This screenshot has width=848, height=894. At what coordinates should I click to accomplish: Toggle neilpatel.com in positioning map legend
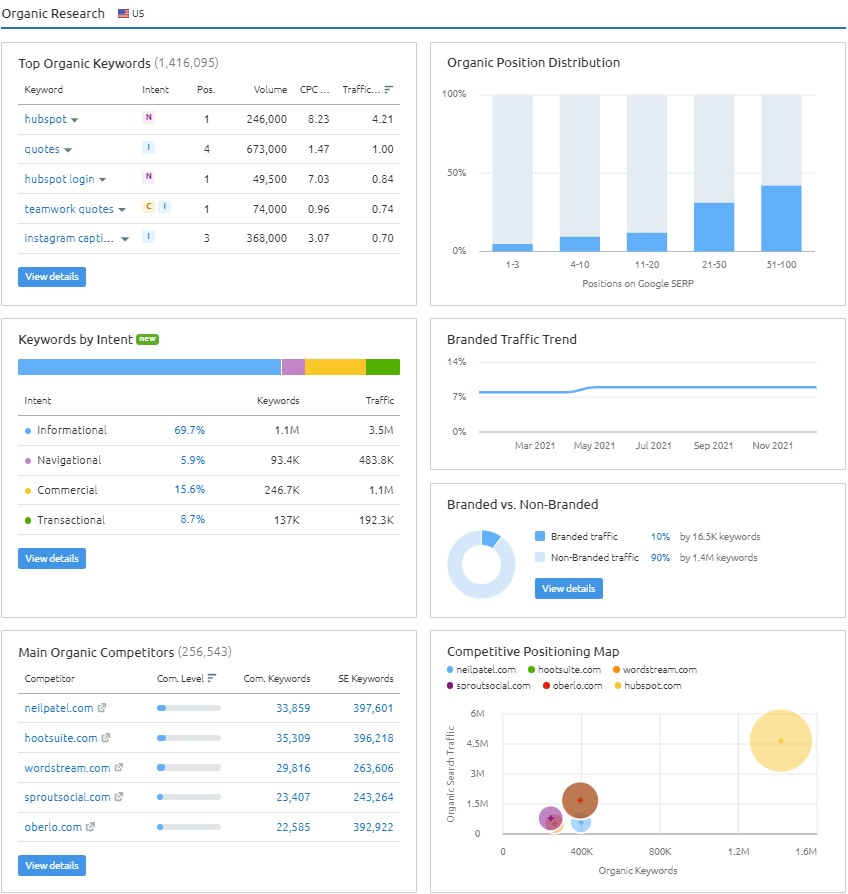481,669
